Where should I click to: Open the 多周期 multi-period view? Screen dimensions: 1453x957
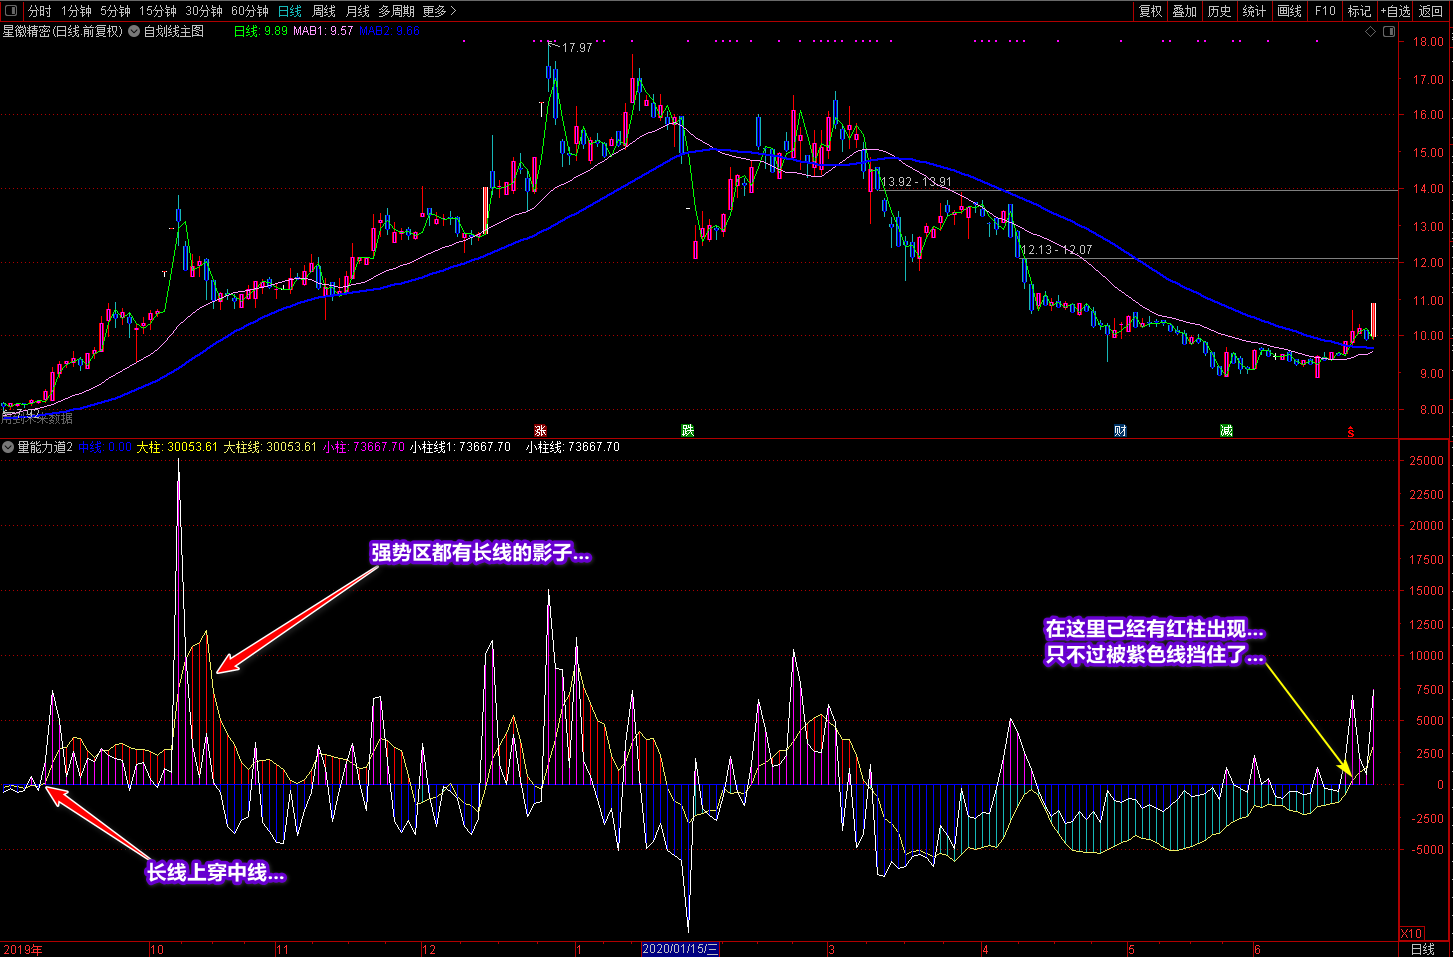pyautogui.click(x=396, y=11)
